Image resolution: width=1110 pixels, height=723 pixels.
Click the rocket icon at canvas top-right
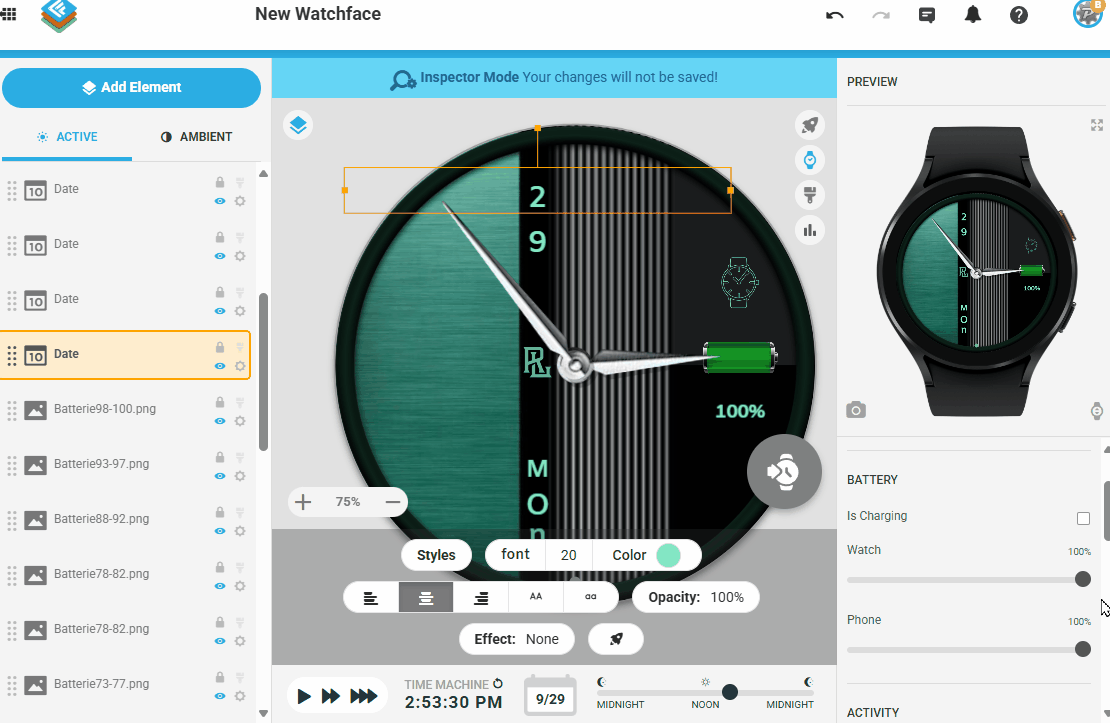(x=810, y=125)
